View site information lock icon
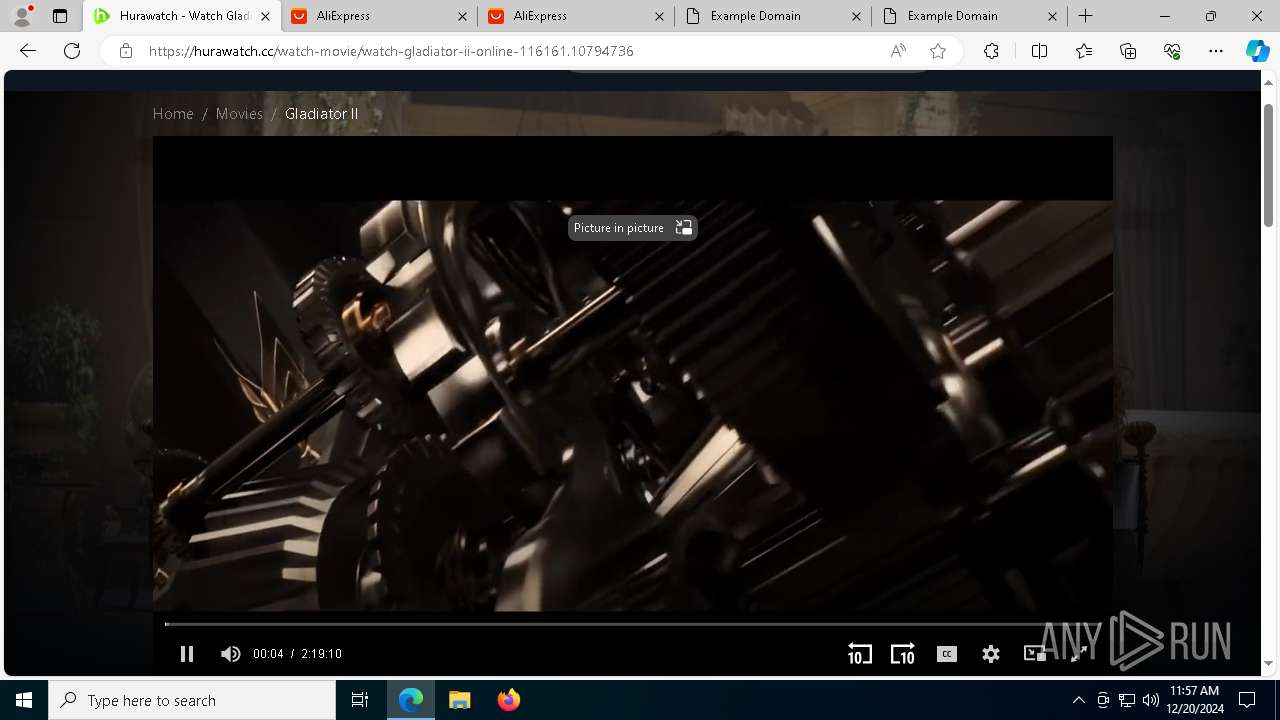The width and height of the screenshot is (1280, 720). [x=125, y=51]
